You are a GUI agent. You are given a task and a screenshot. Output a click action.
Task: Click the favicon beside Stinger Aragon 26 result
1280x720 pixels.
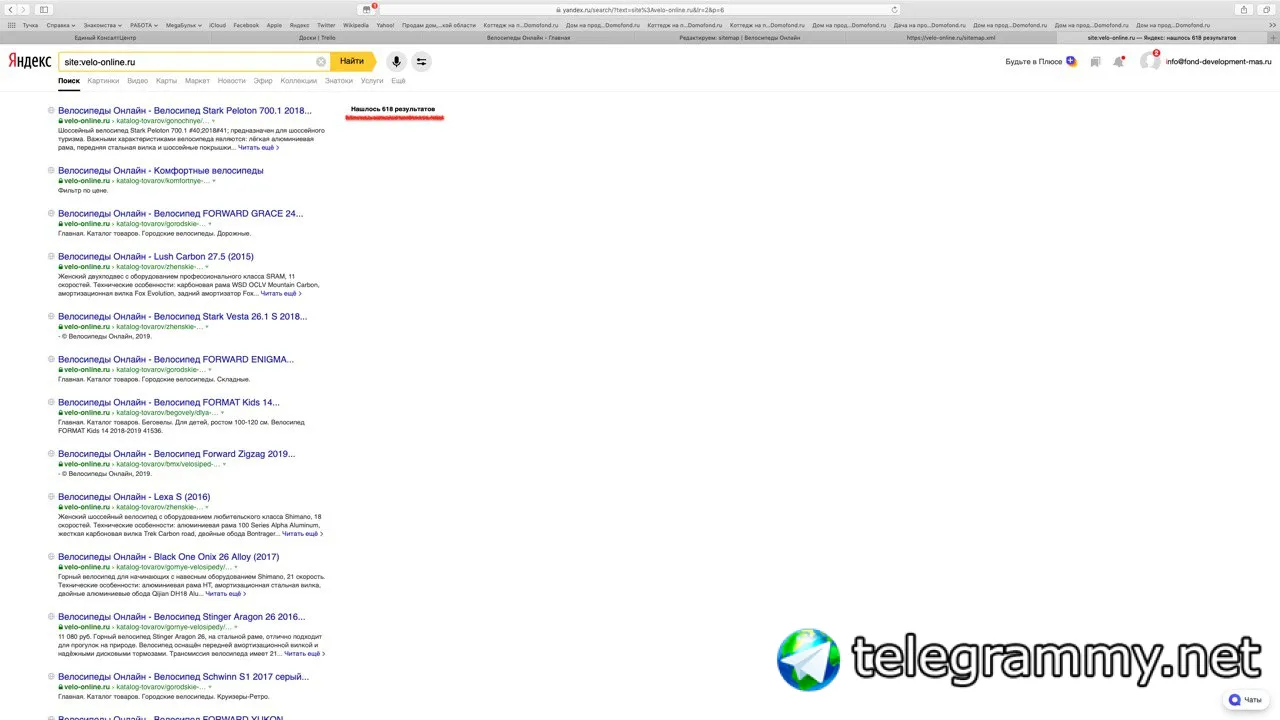51,616
